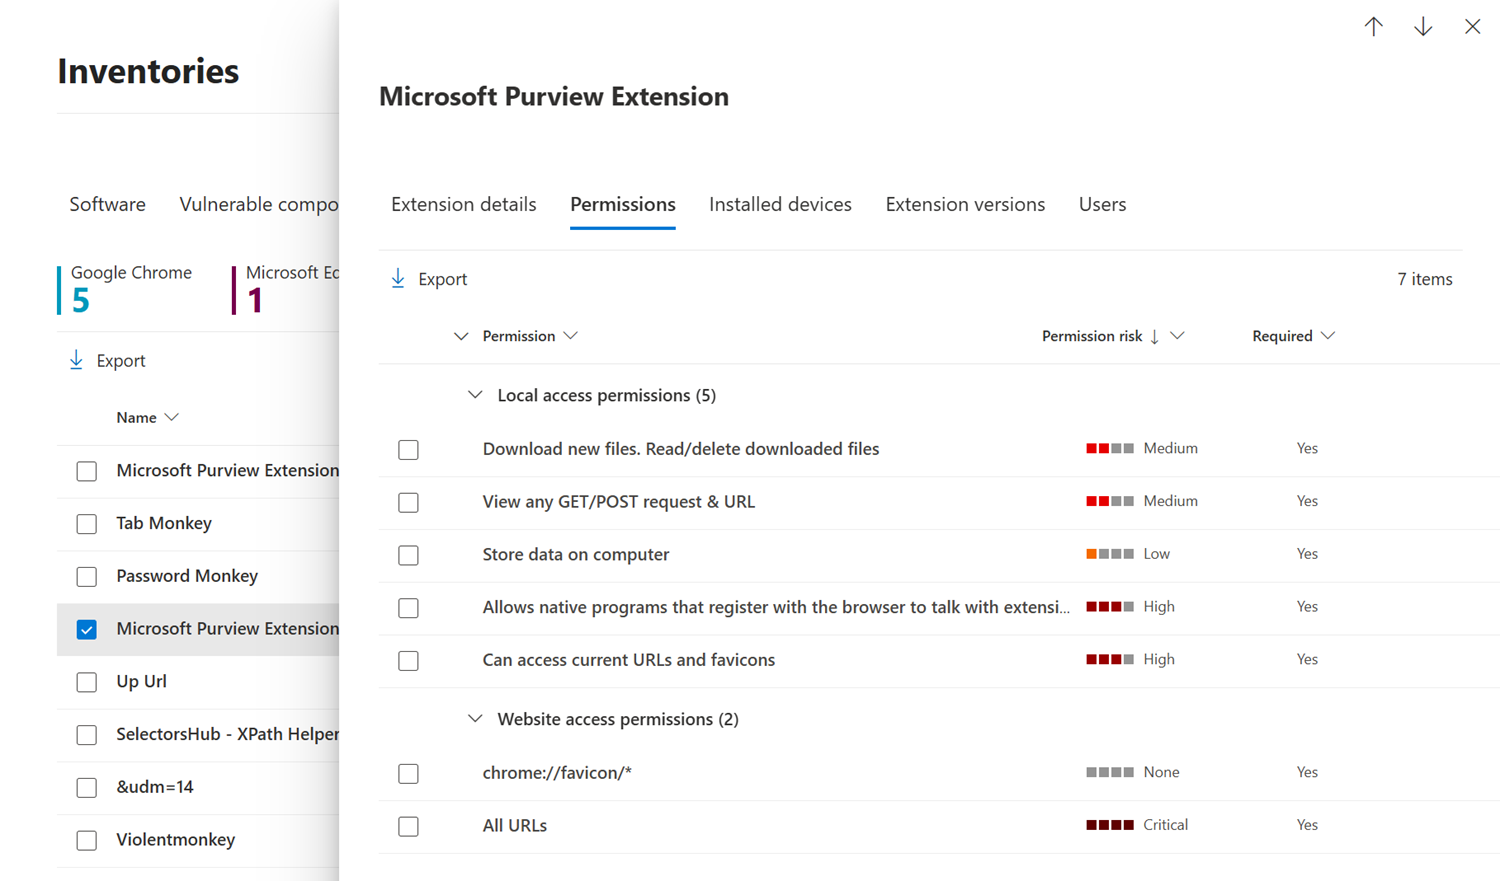Click the Low risk bar for Store data
Viewport: 1500px width, 882px height.
tap(1109, 554)
